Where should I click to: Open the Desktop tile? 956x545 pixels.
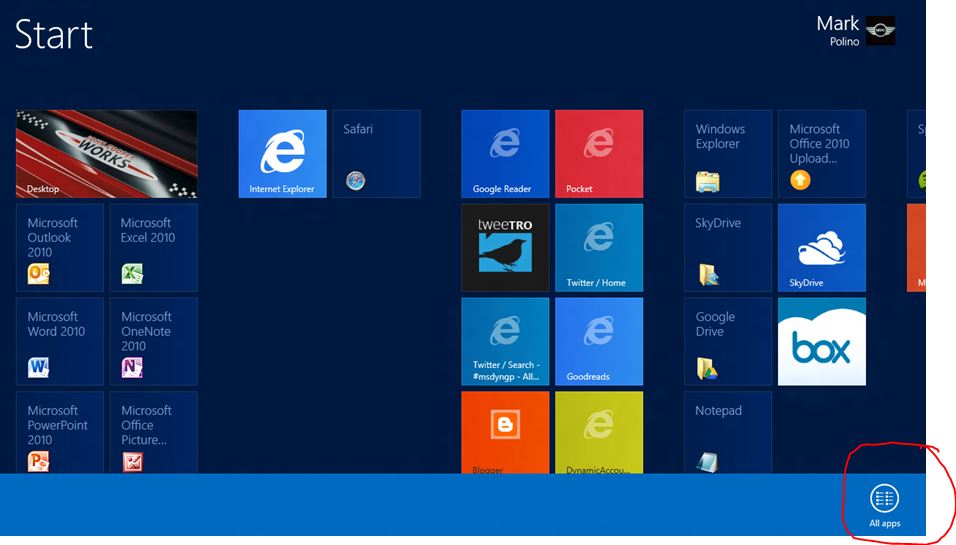[x=107, y=154]
